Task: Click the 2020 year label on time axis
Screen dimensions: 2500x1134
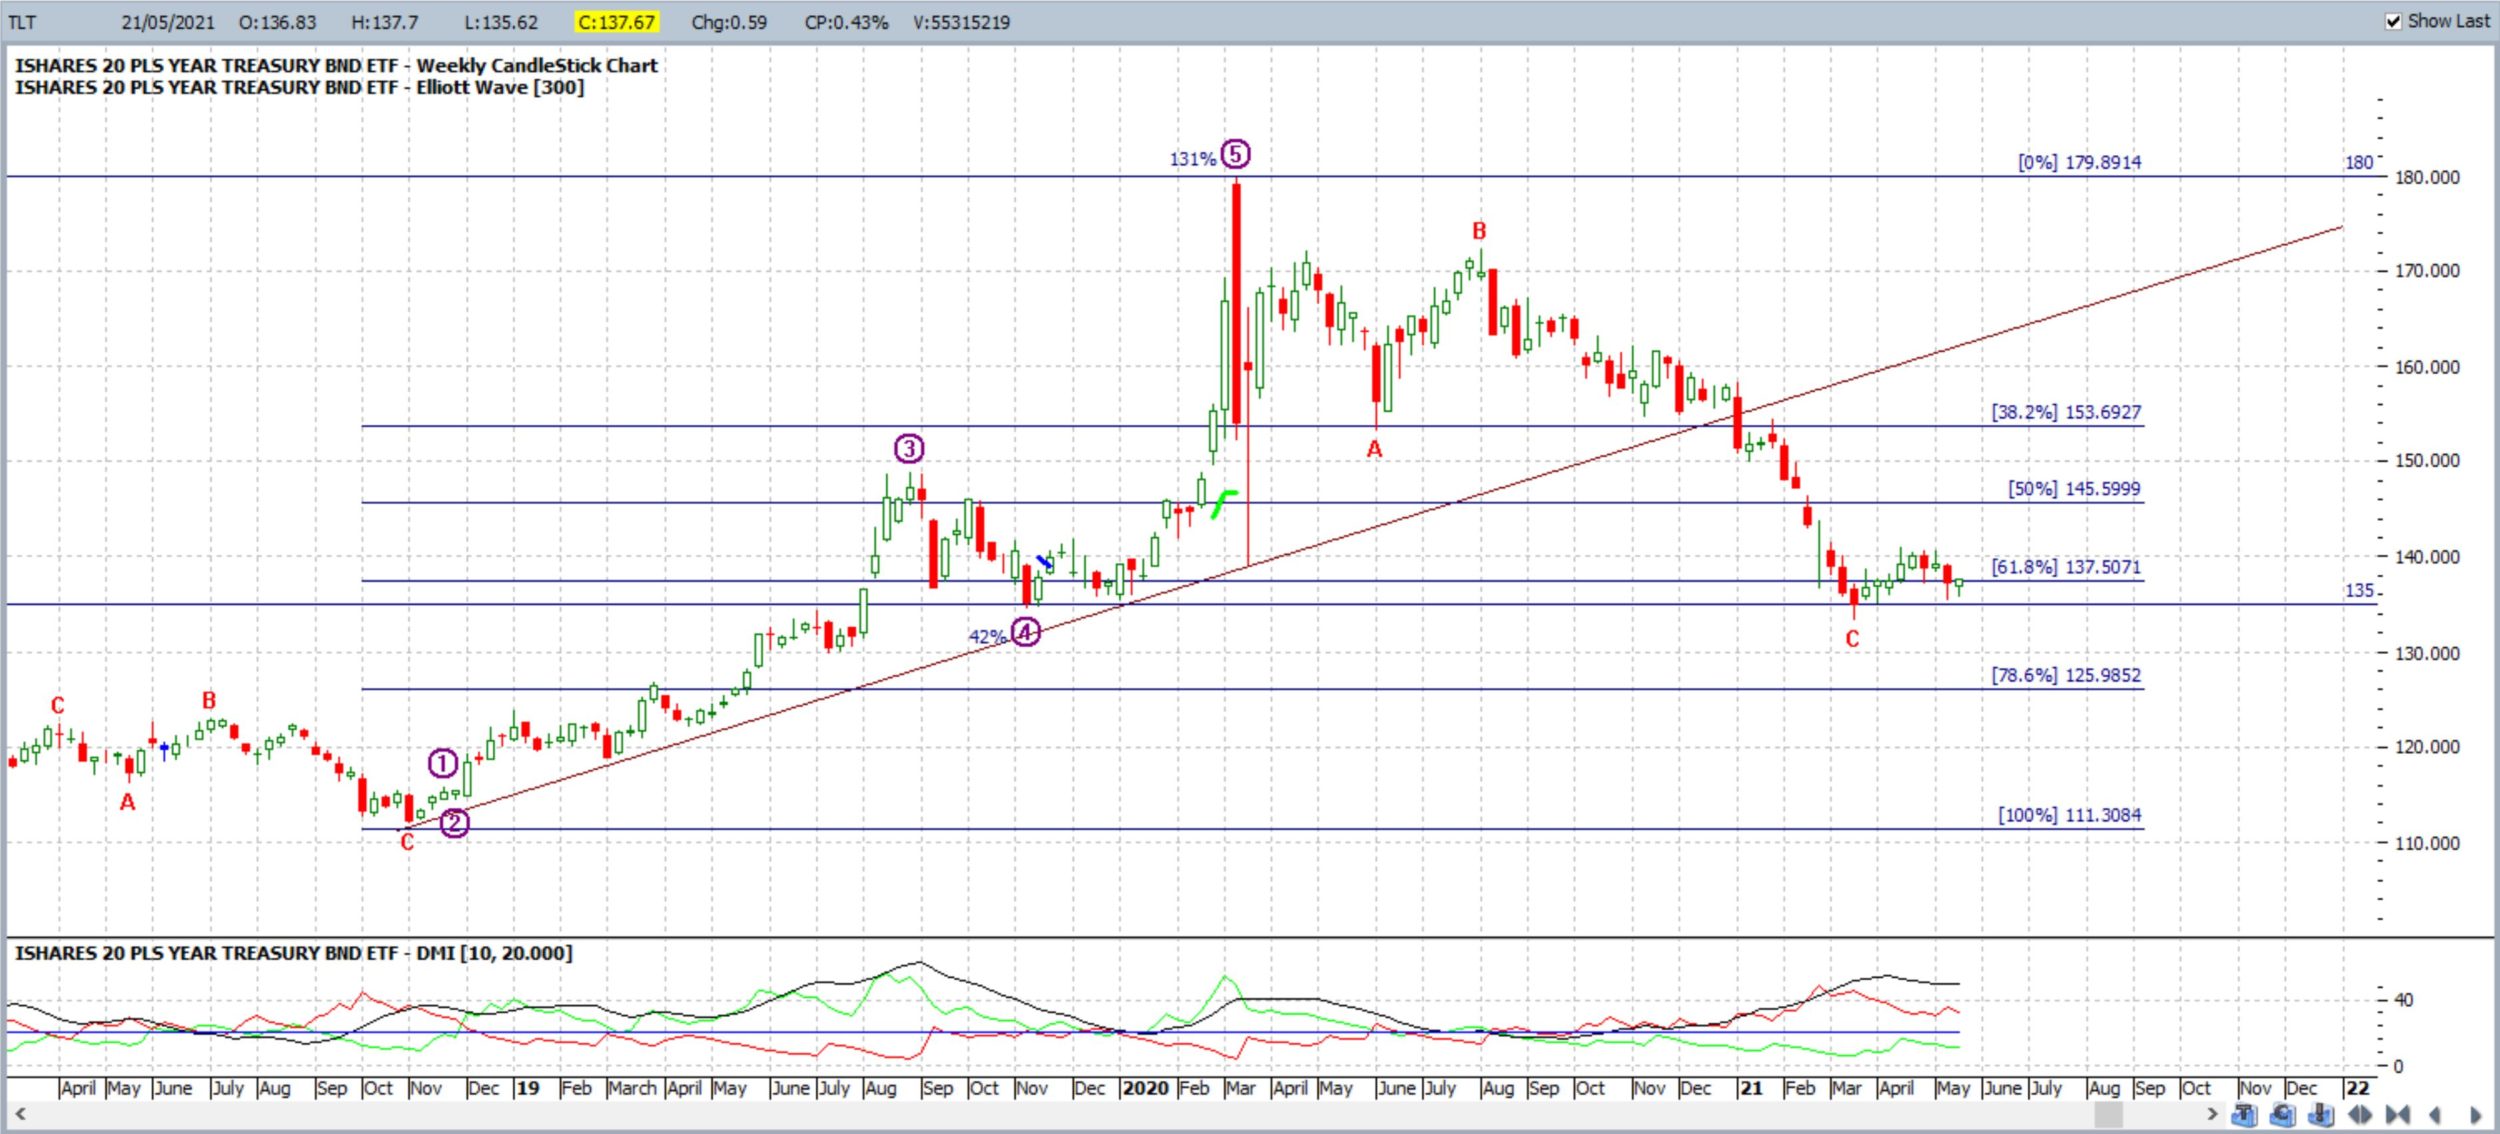Action: tap(1146, 1088)
